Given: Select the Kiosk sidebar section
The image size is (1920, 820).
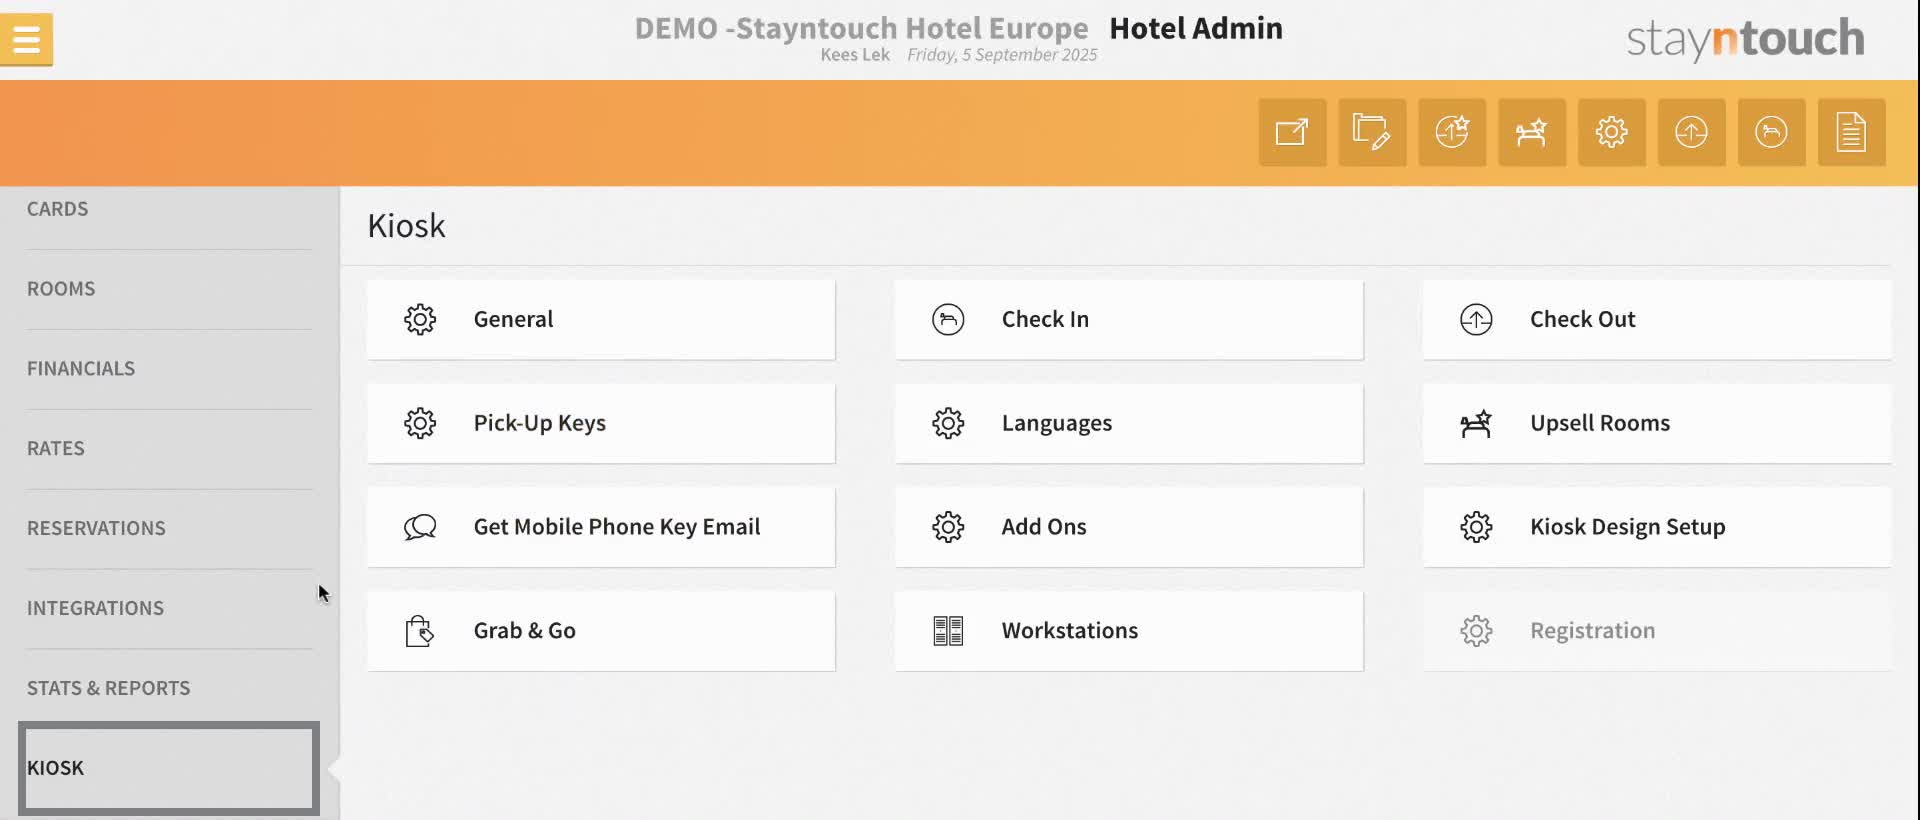Looking at the screenshot, I should pos(169,768).
